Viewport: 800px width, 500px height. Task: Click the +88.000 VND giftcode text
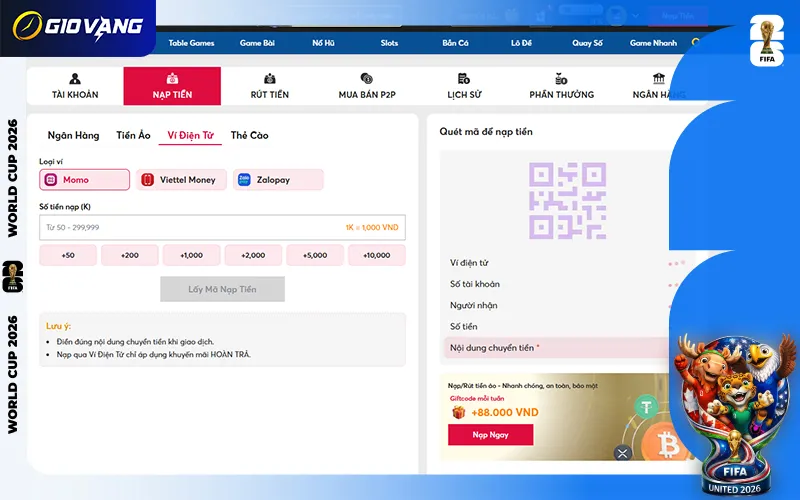(x=505, y=412)
